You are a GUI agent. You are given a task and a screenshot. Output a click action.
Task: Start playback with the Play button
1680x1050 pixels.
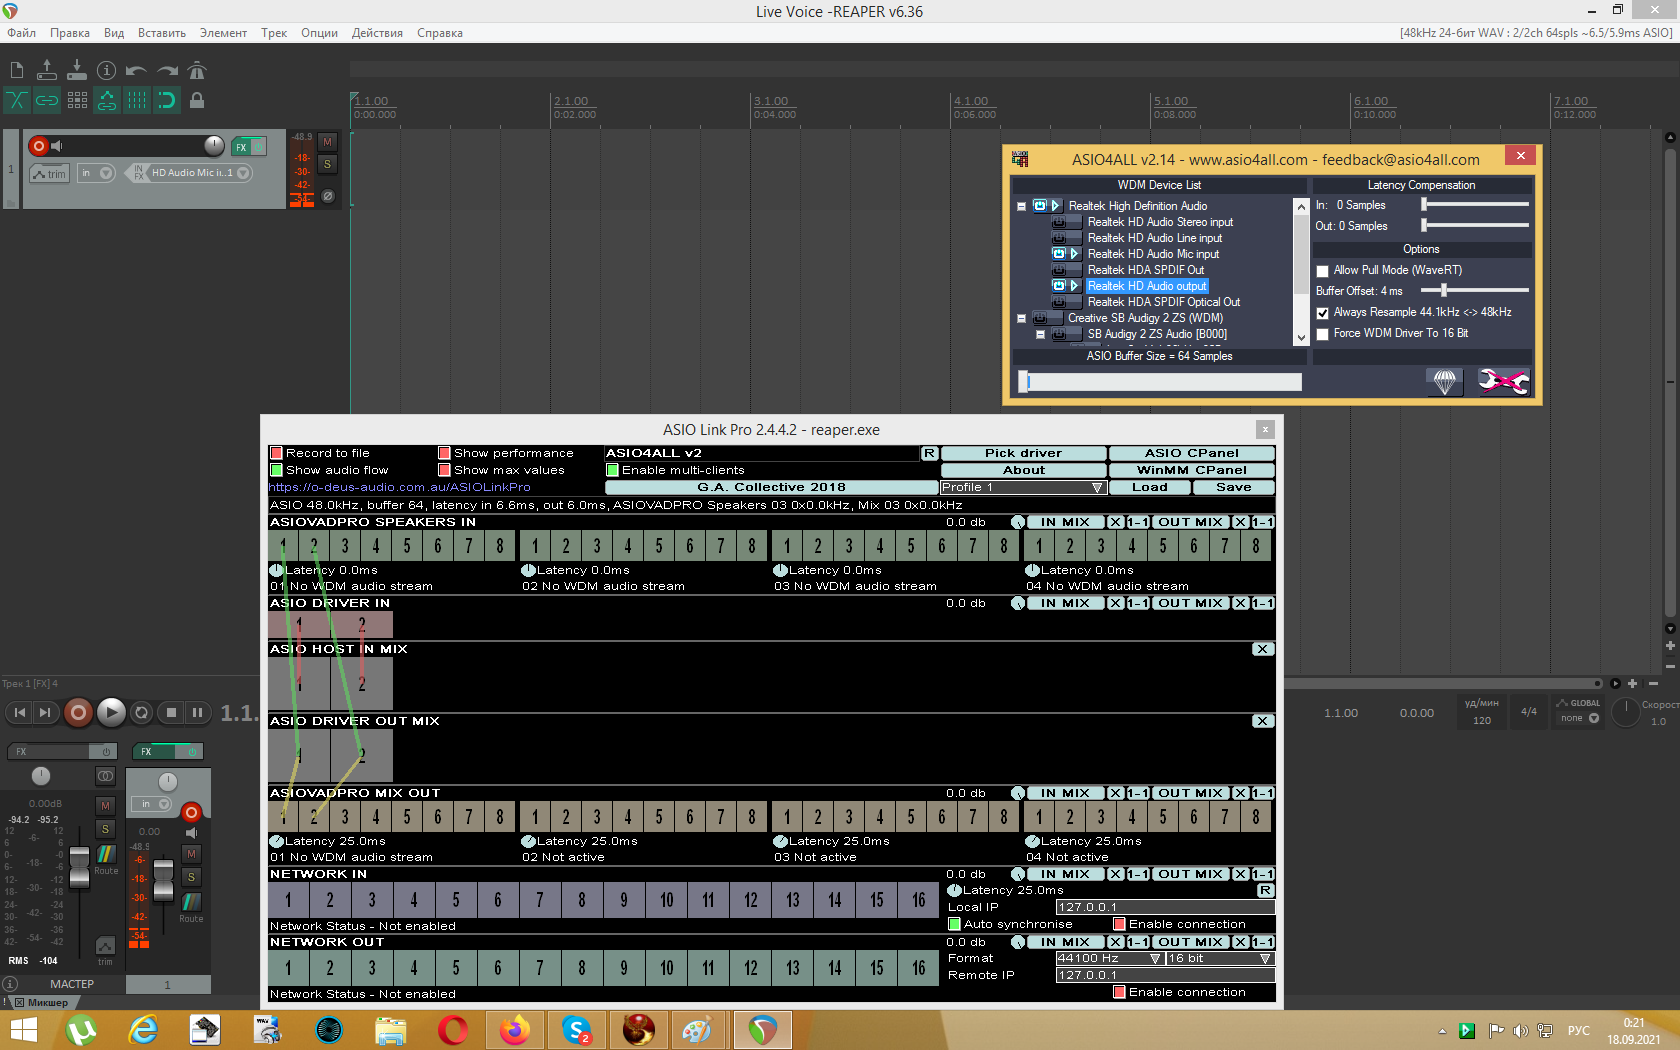tap(111, 712)
